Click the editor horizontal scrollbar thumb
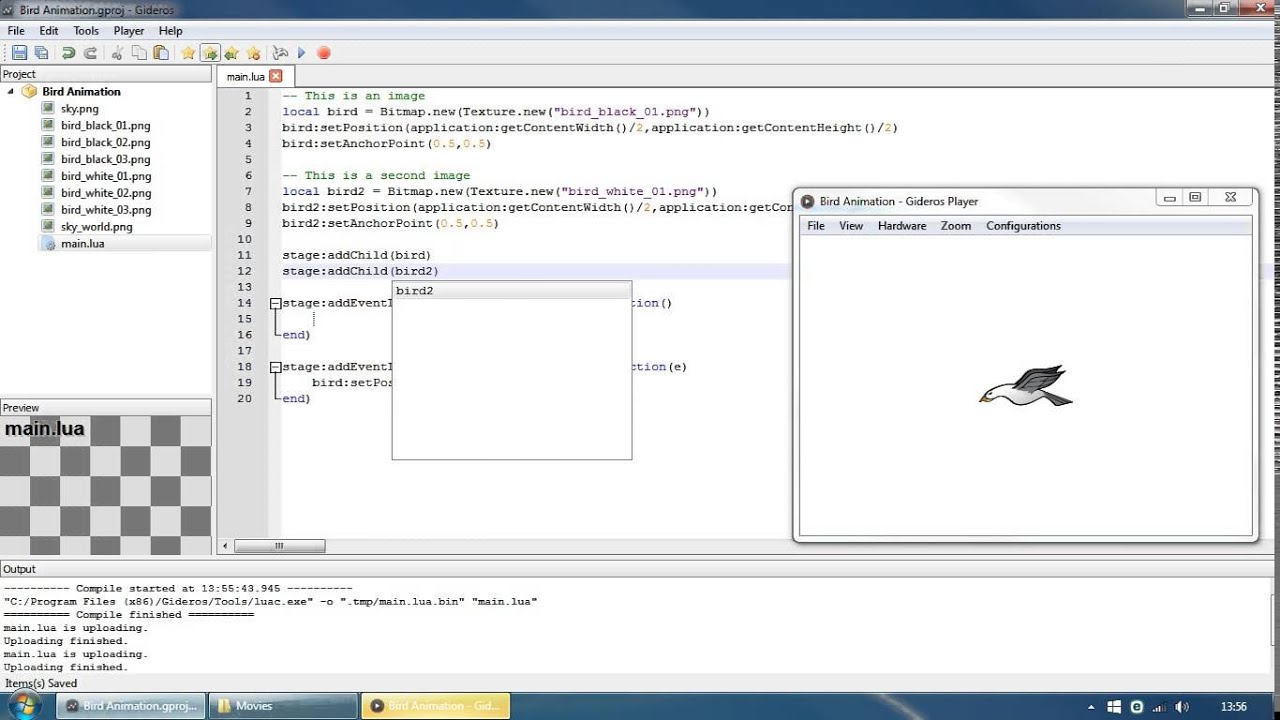Screen dimensions: 1280x720 279,546
